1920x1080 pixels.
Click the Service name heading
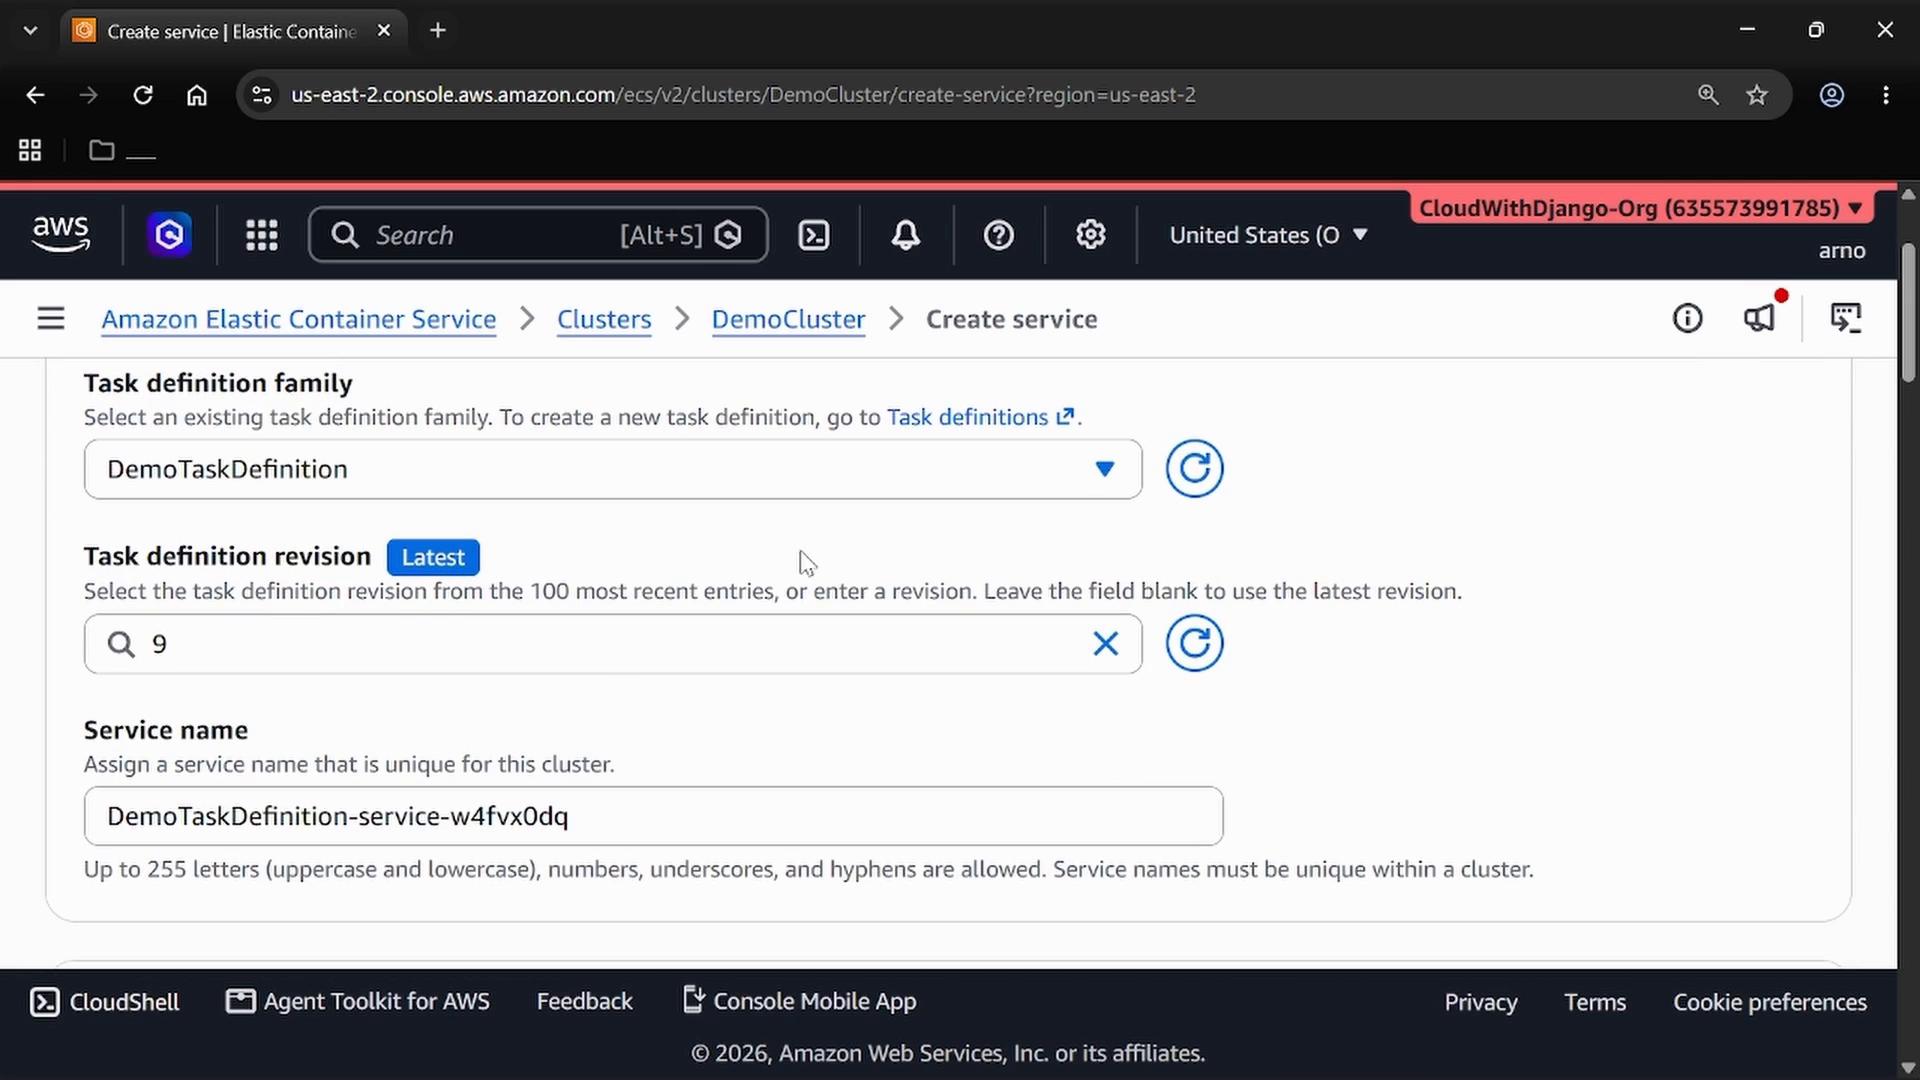tap(166, 730)
